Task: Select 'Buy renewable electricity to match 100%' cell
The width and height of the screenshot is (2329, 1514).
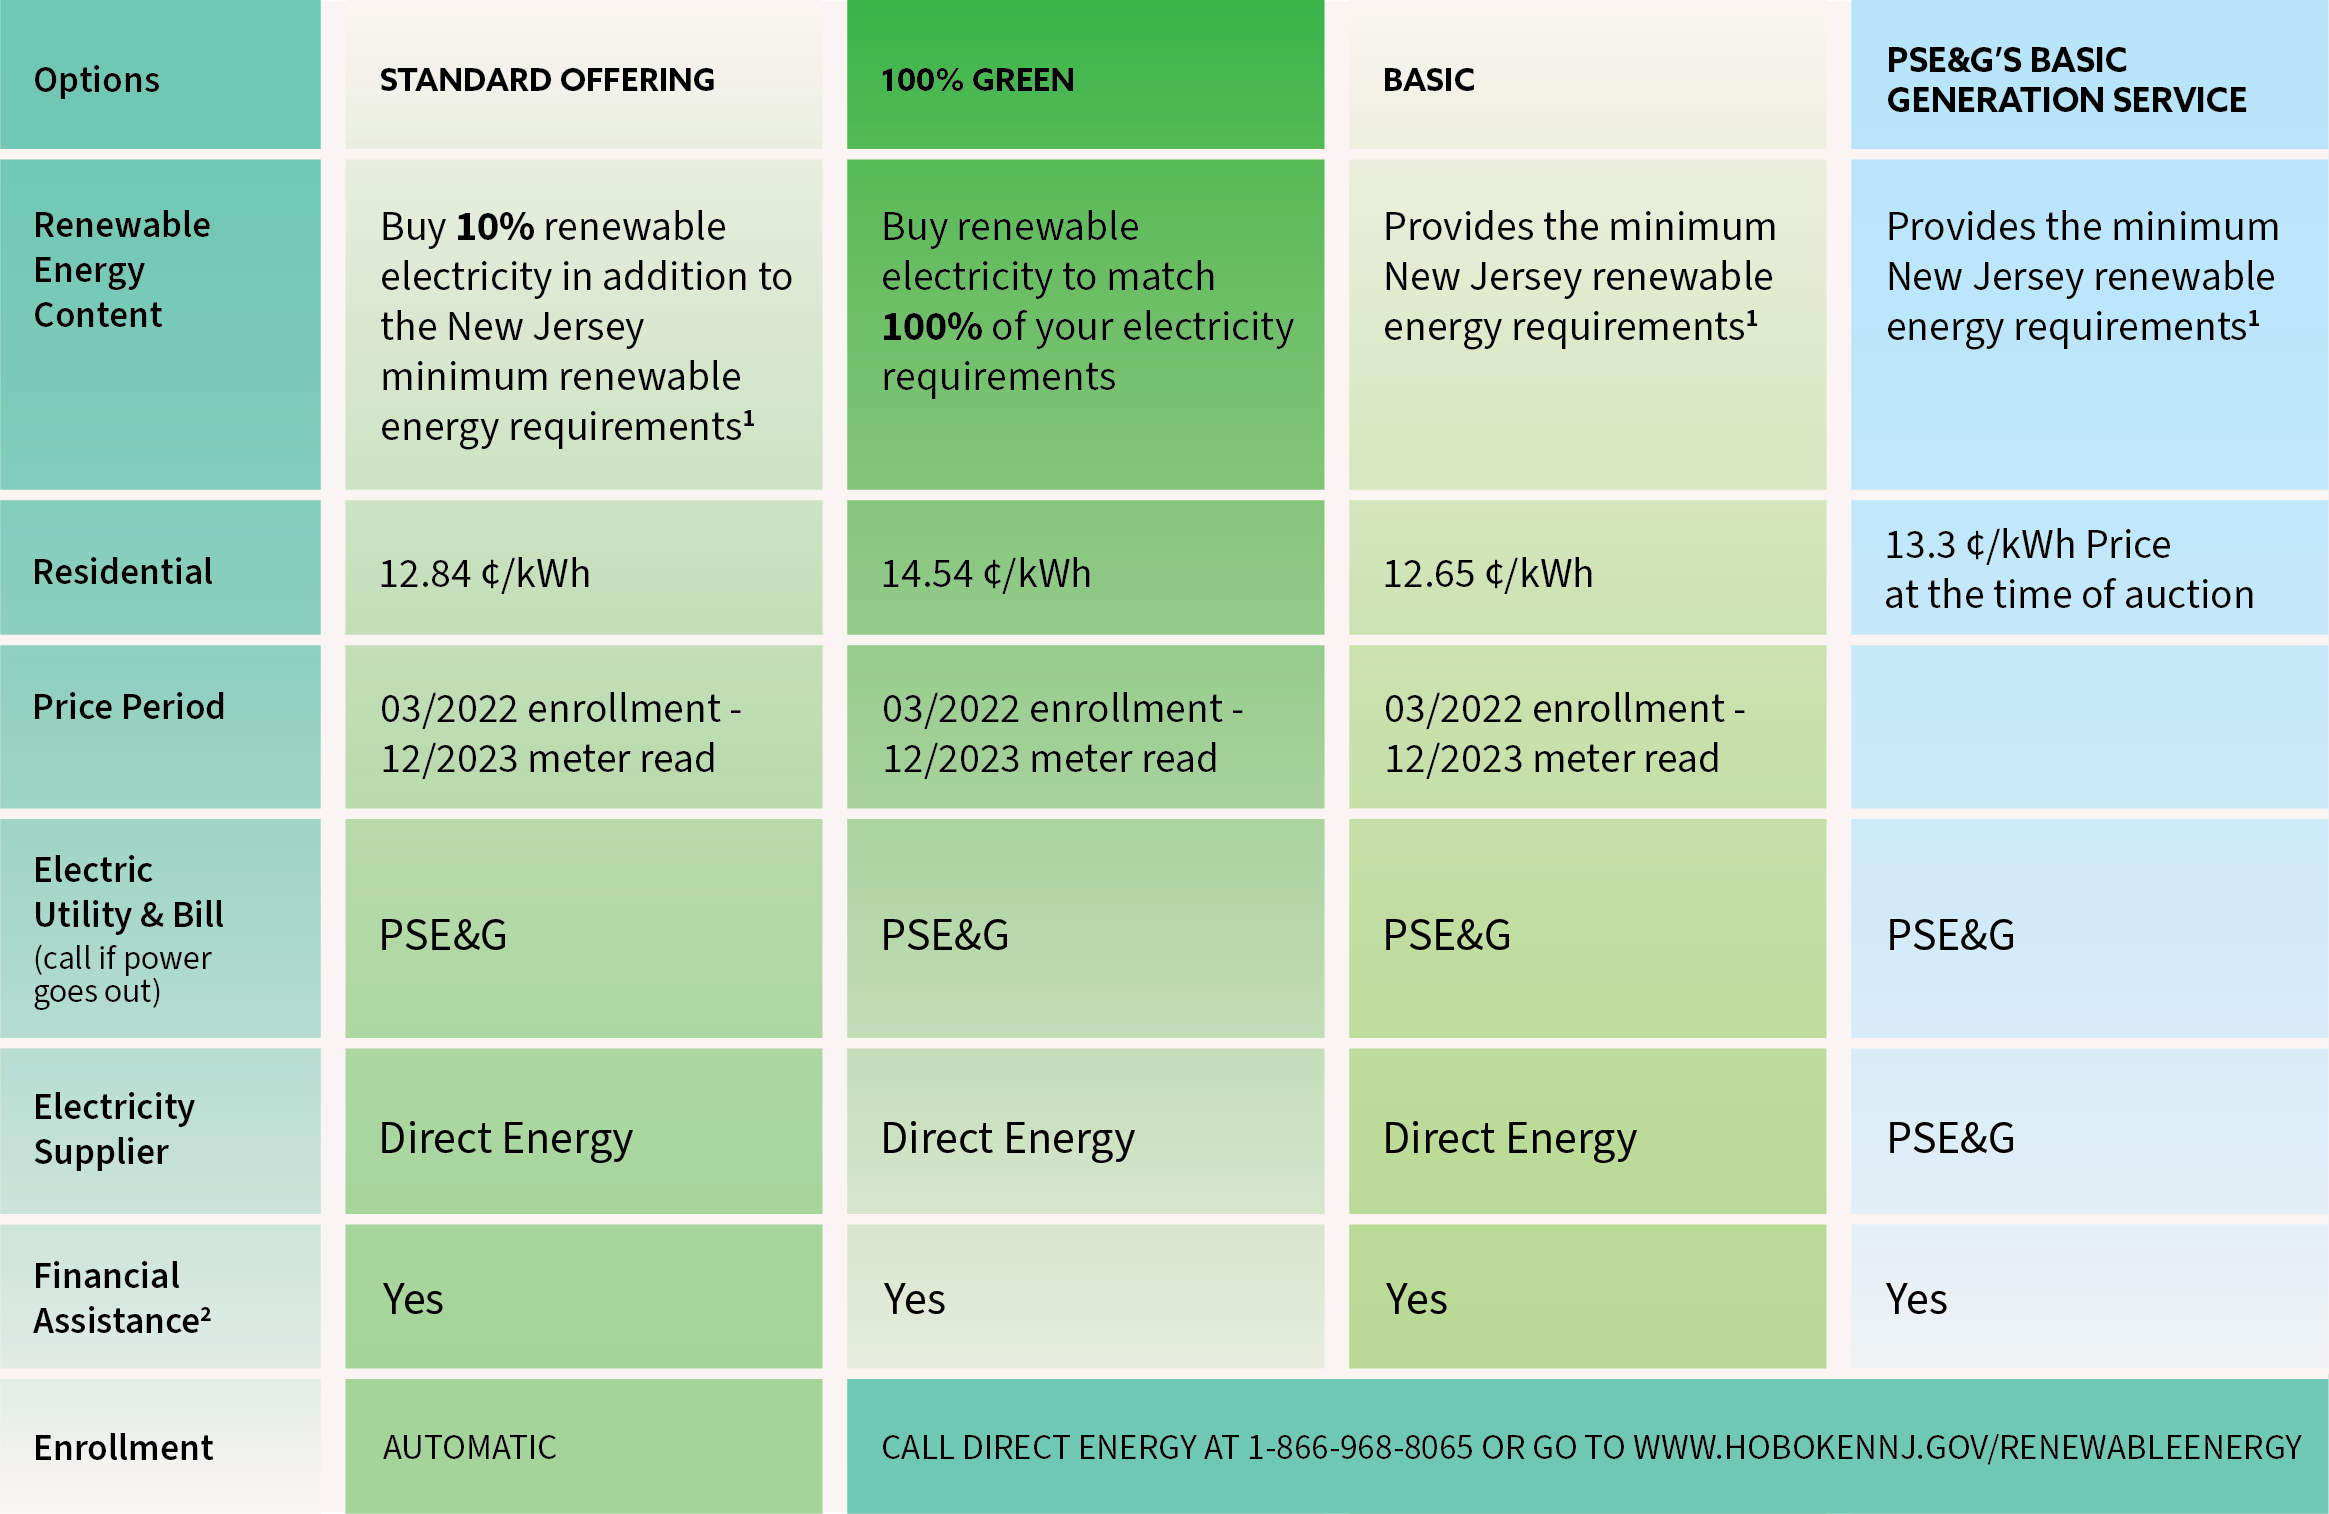Action: tap(1085, 324)
